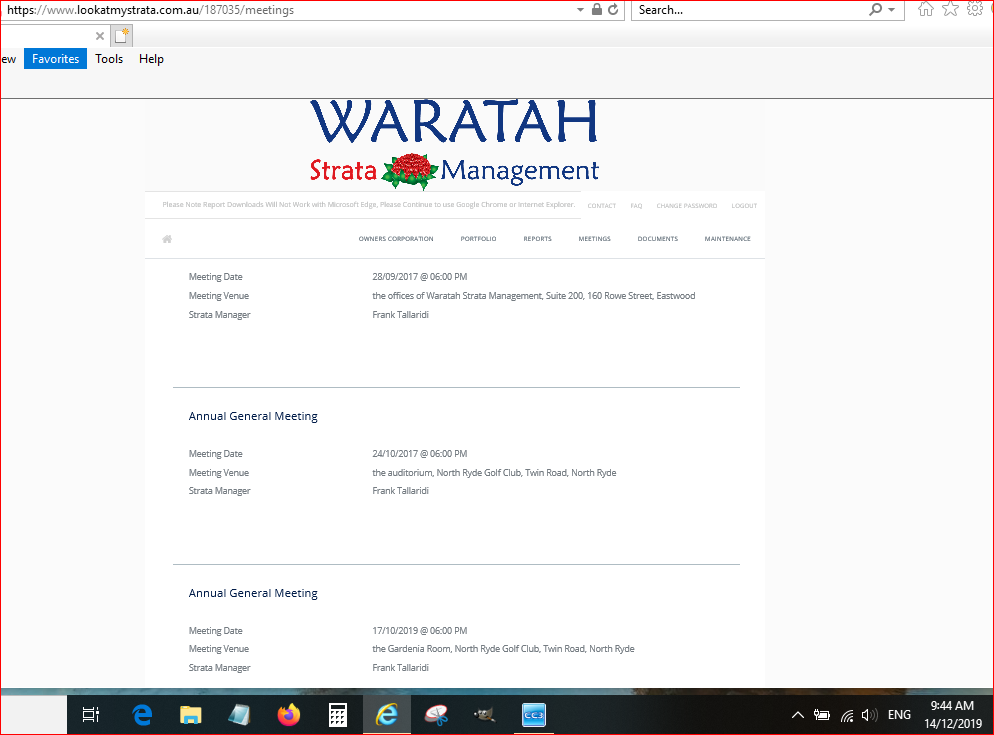Click the magnifier icon in the search box
The width and height of the screenshot is (994, 735).
tap(875, 10)
